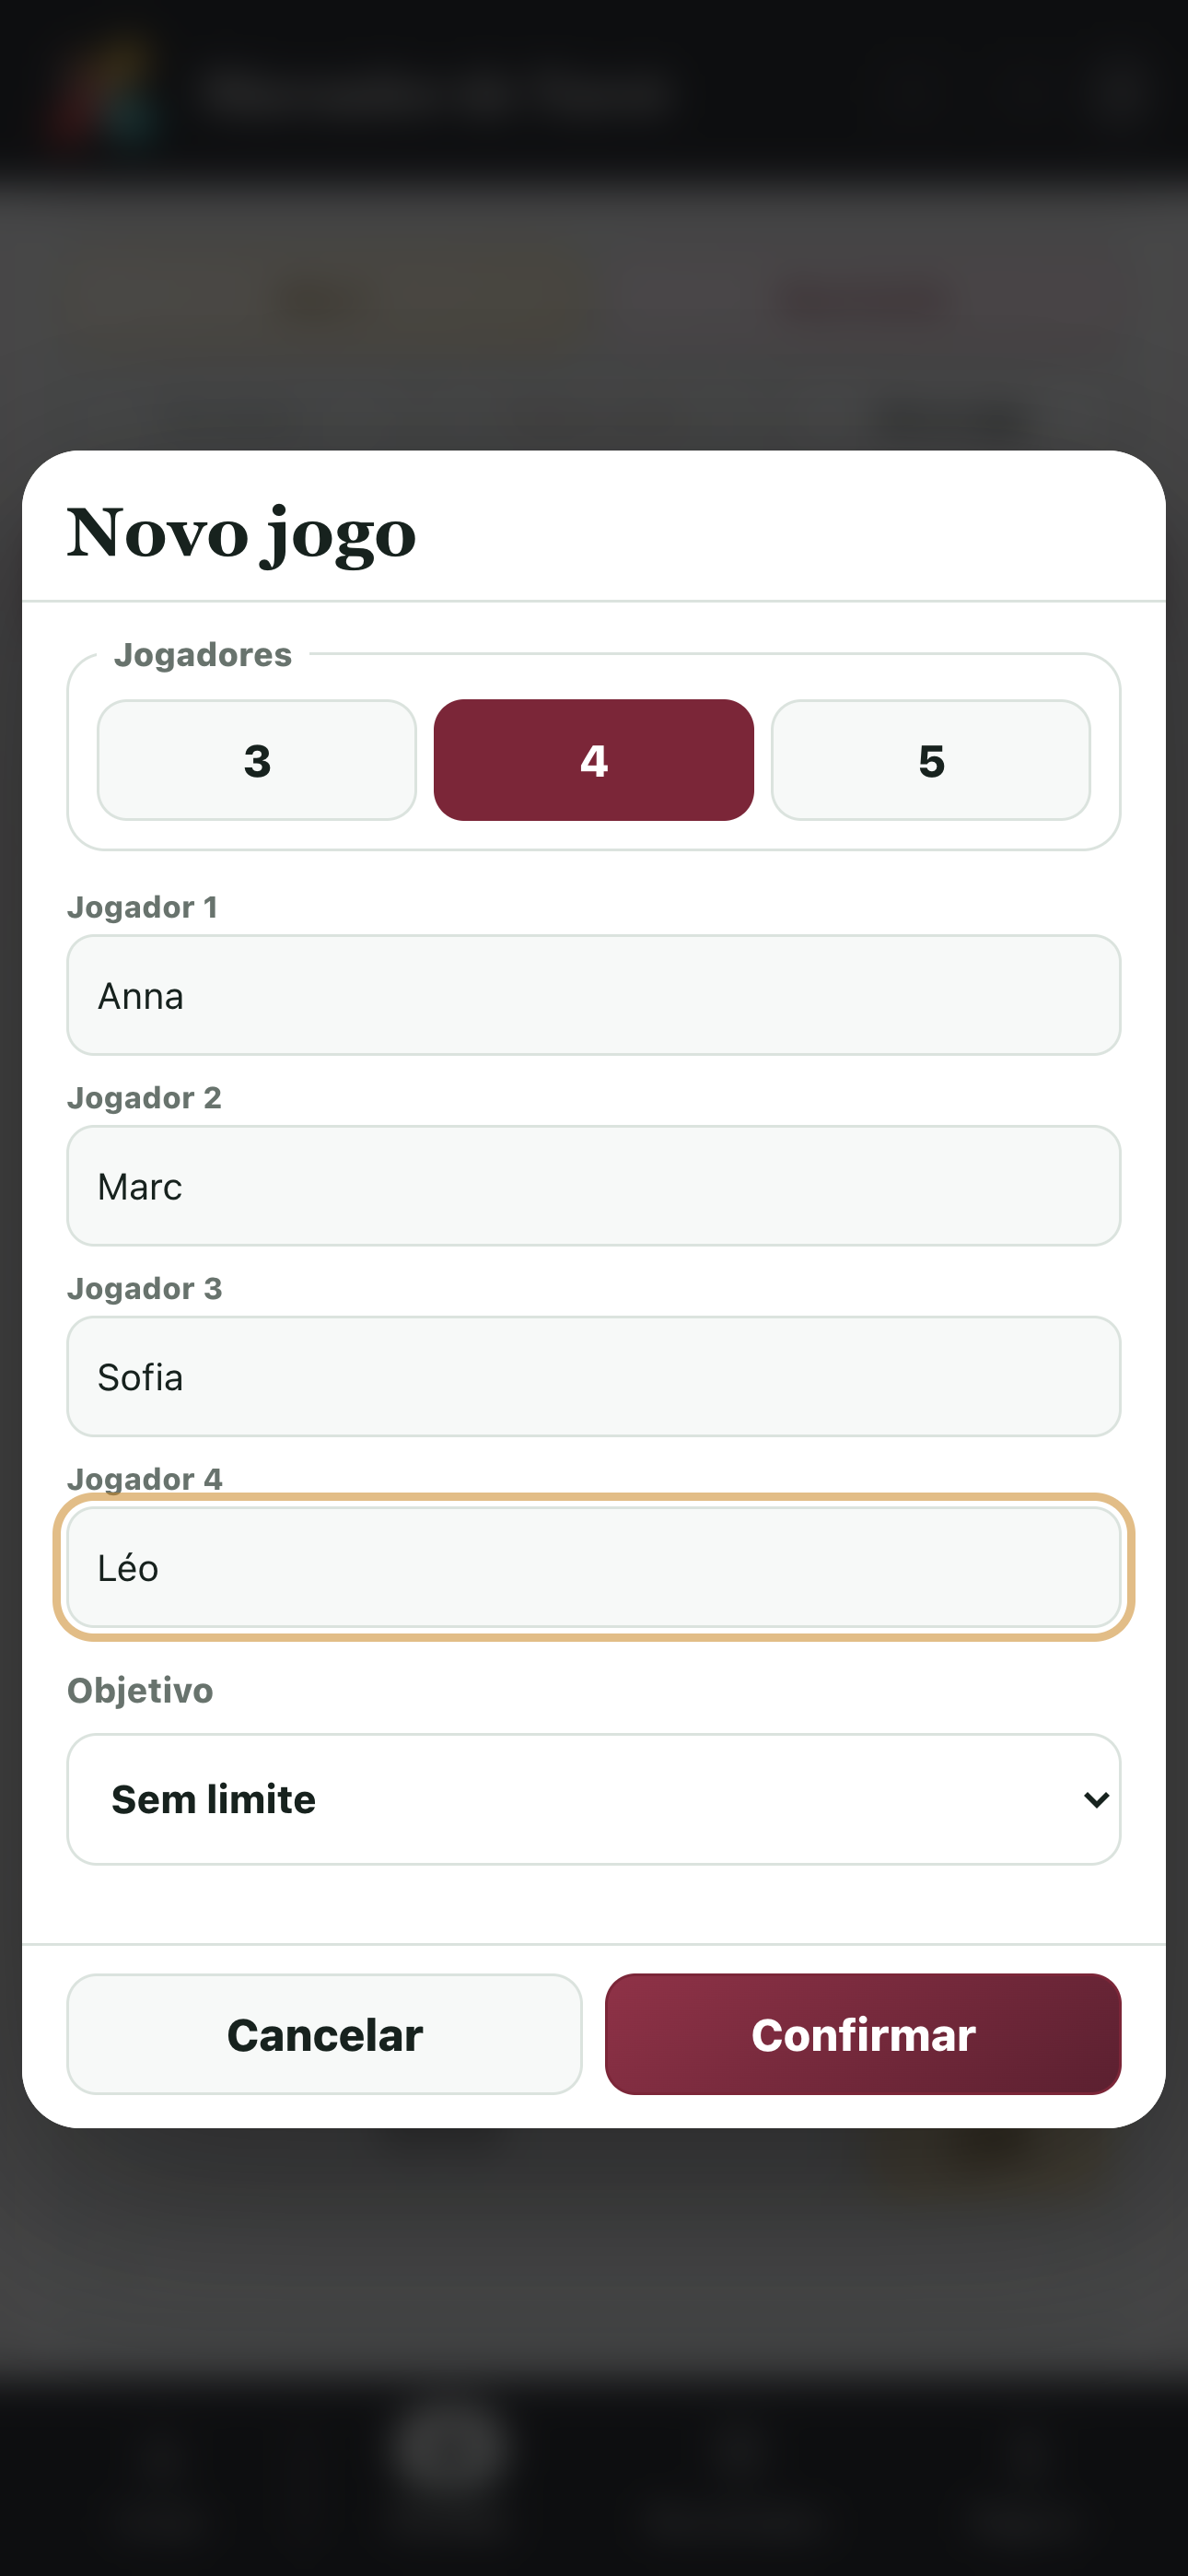This screenshot has width=1188, height=2576.
Task: Focus the Jogador 2 field containing Marc
Action: 594,1186
